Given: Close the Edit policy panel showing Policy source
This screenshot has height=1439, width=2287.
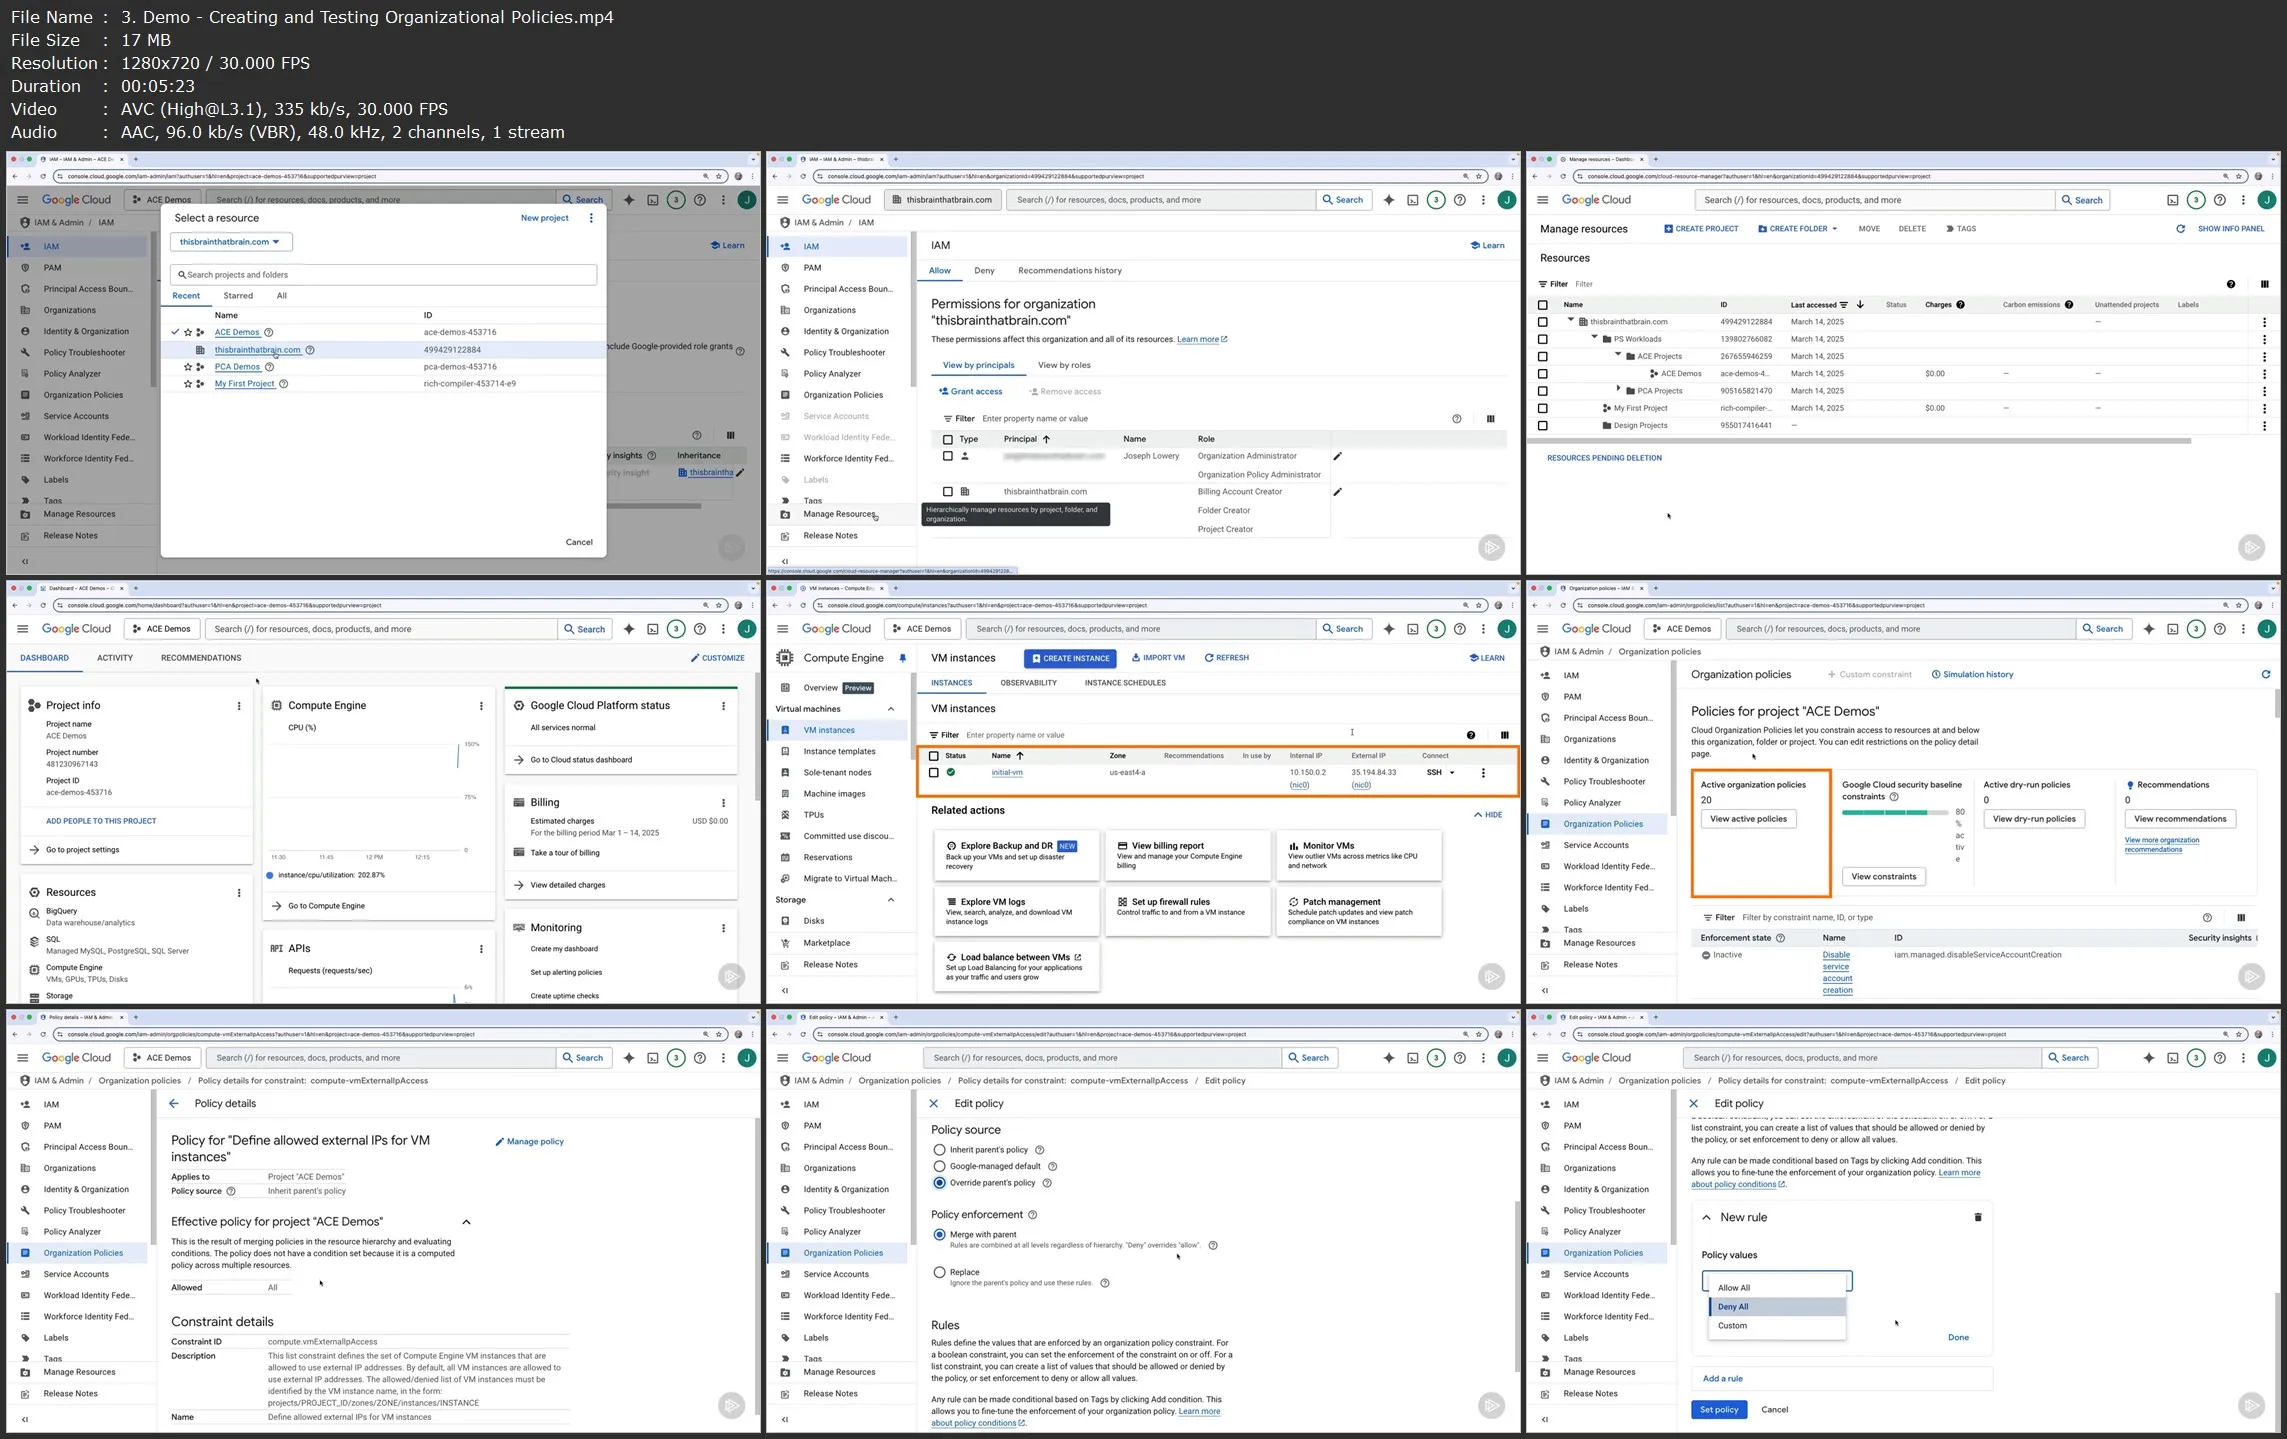Looking at the screenshot, I should coord(934,1104).
